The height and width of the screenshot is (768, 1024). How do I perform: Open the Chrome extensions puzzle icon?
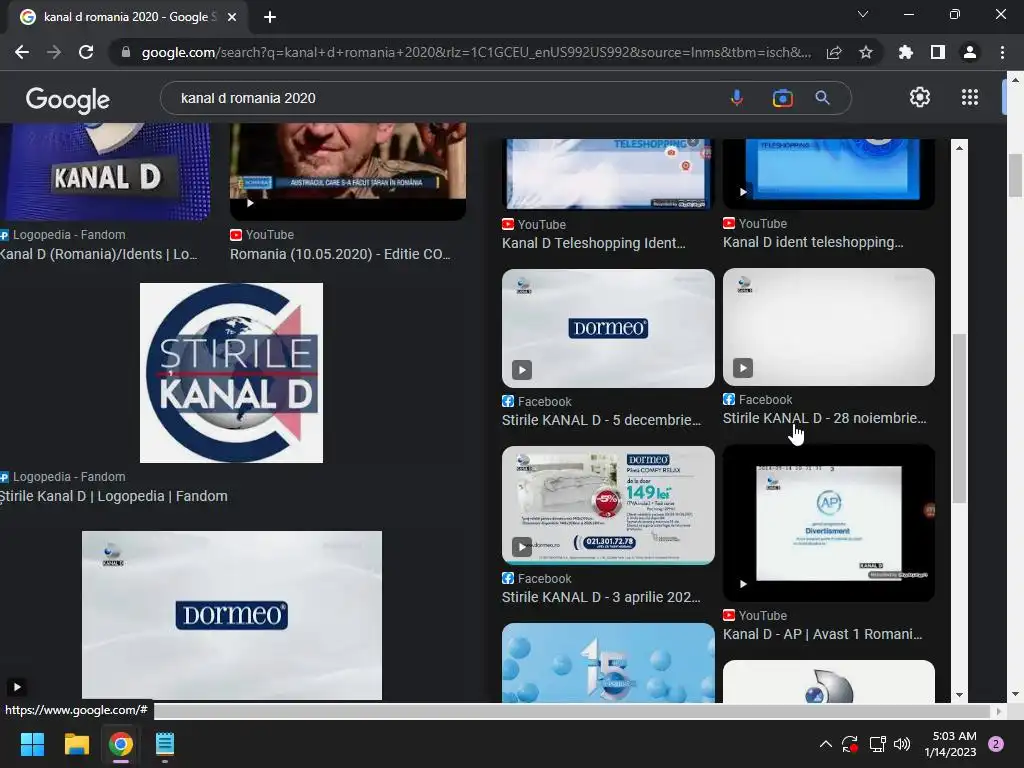point(906,52)
